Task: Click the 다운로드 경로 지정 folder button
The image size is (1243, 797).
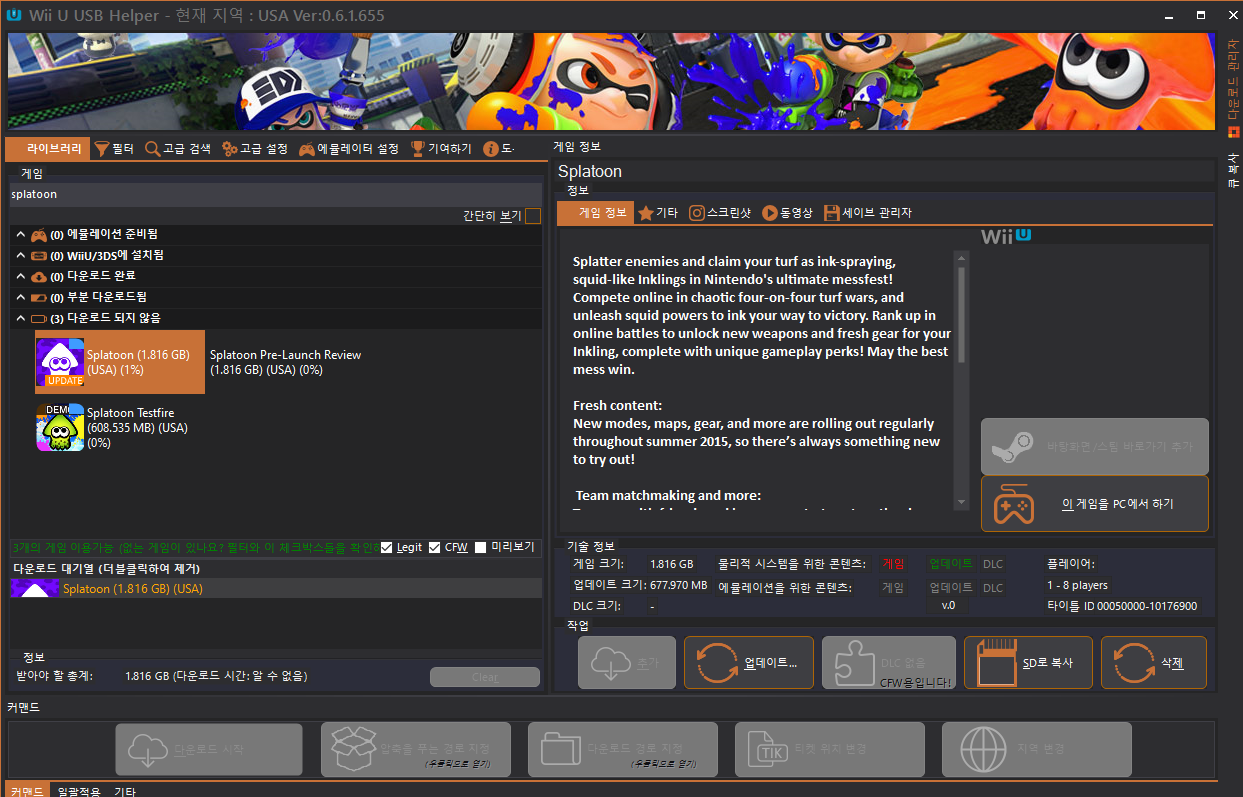Action: (x=623, y=749)
